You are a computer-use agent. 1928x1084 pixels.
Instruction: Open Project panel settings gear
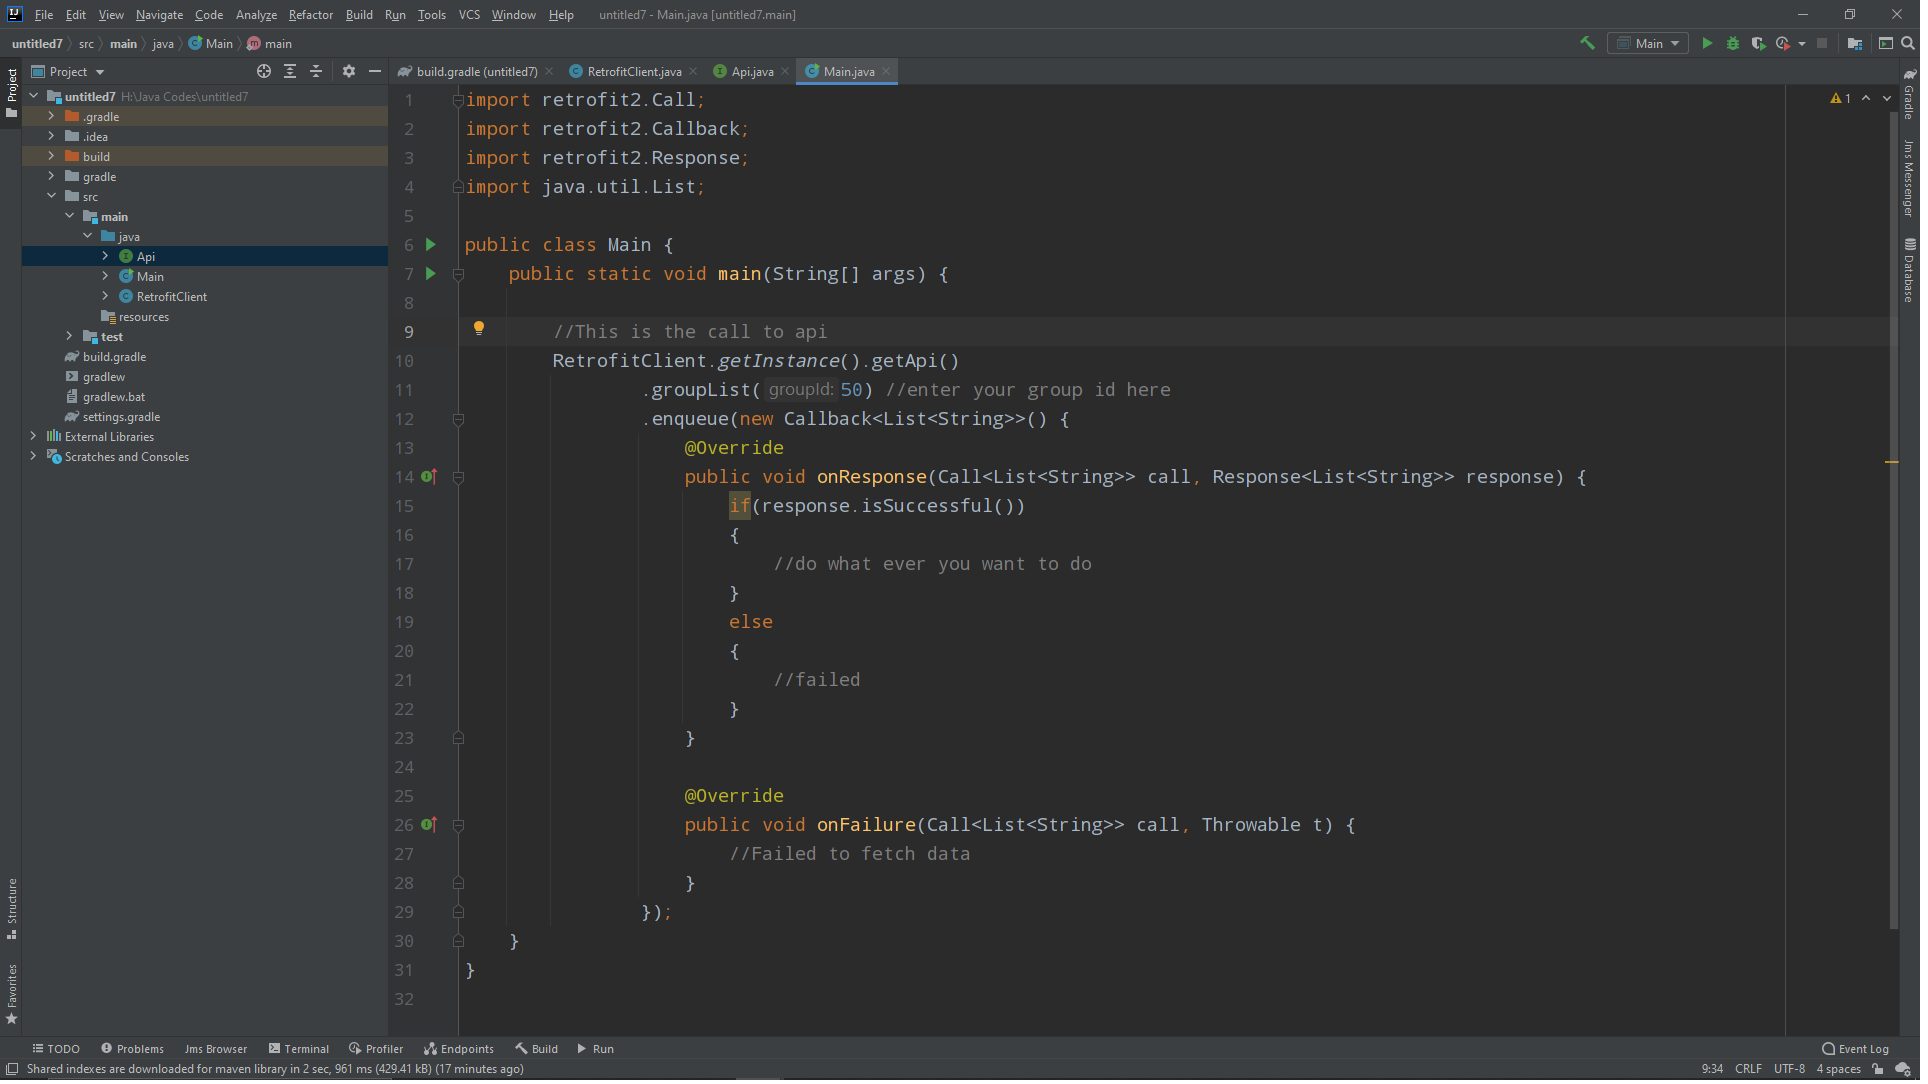[350, 72]
